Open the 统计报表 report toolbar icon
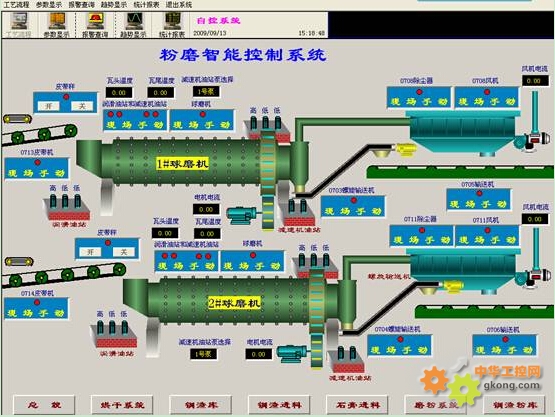The height and width of the screenshot is (417, 555). coord(172,24)
